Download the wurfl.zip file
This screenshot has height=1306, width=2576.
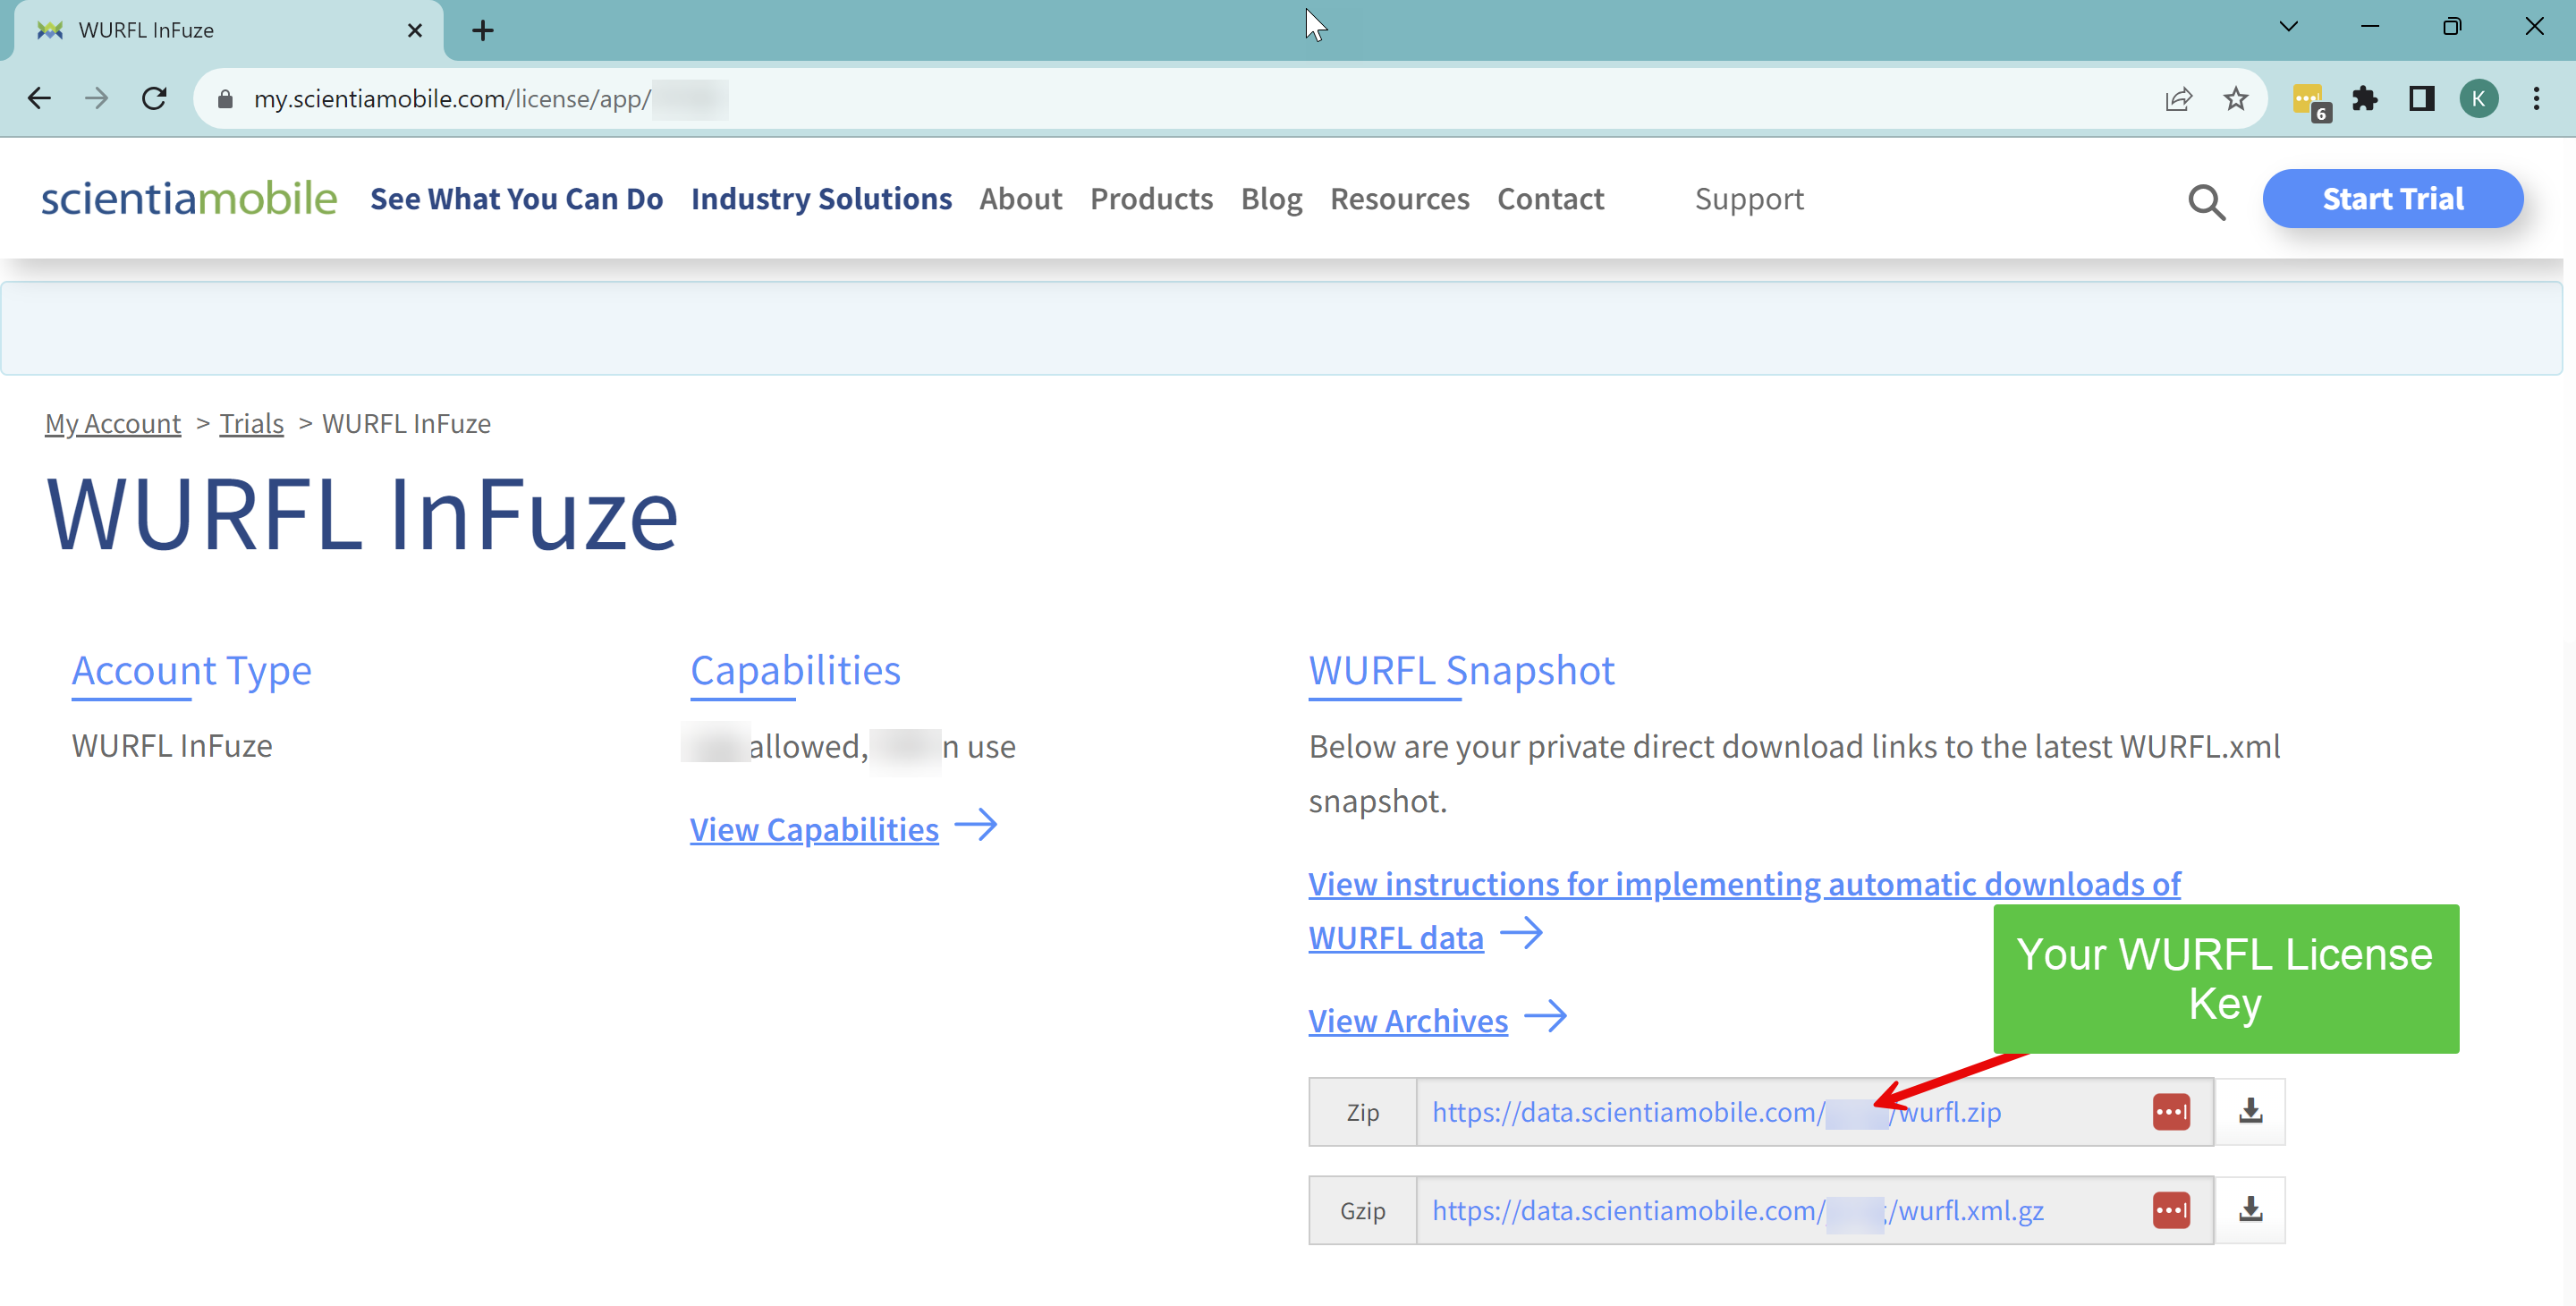click(2250, 1112)
